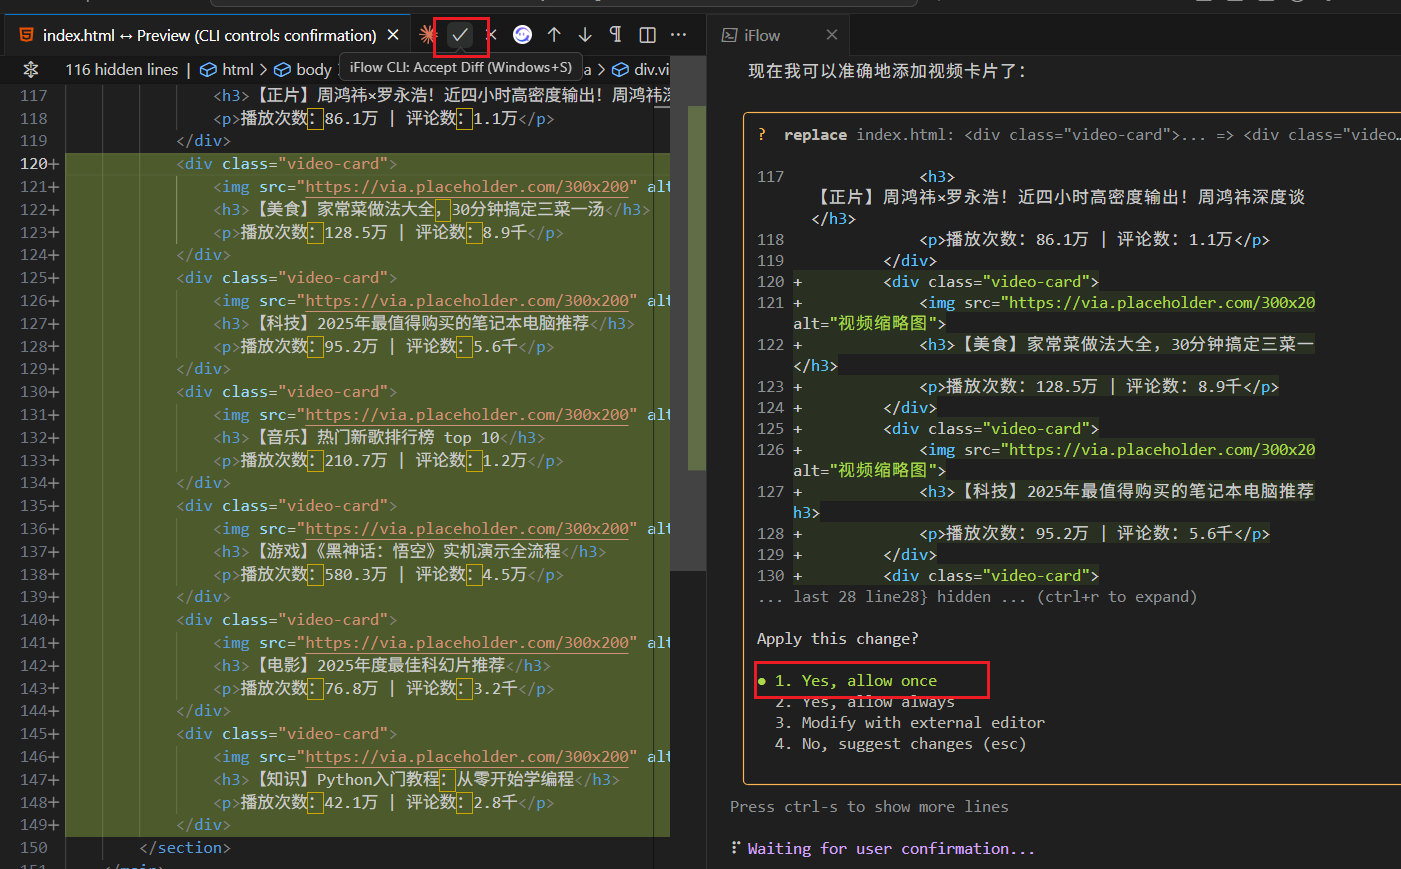Accept the diff with the checkmark icon
The width and height of the screenshot is (1401, 869).
pos(460,35)
